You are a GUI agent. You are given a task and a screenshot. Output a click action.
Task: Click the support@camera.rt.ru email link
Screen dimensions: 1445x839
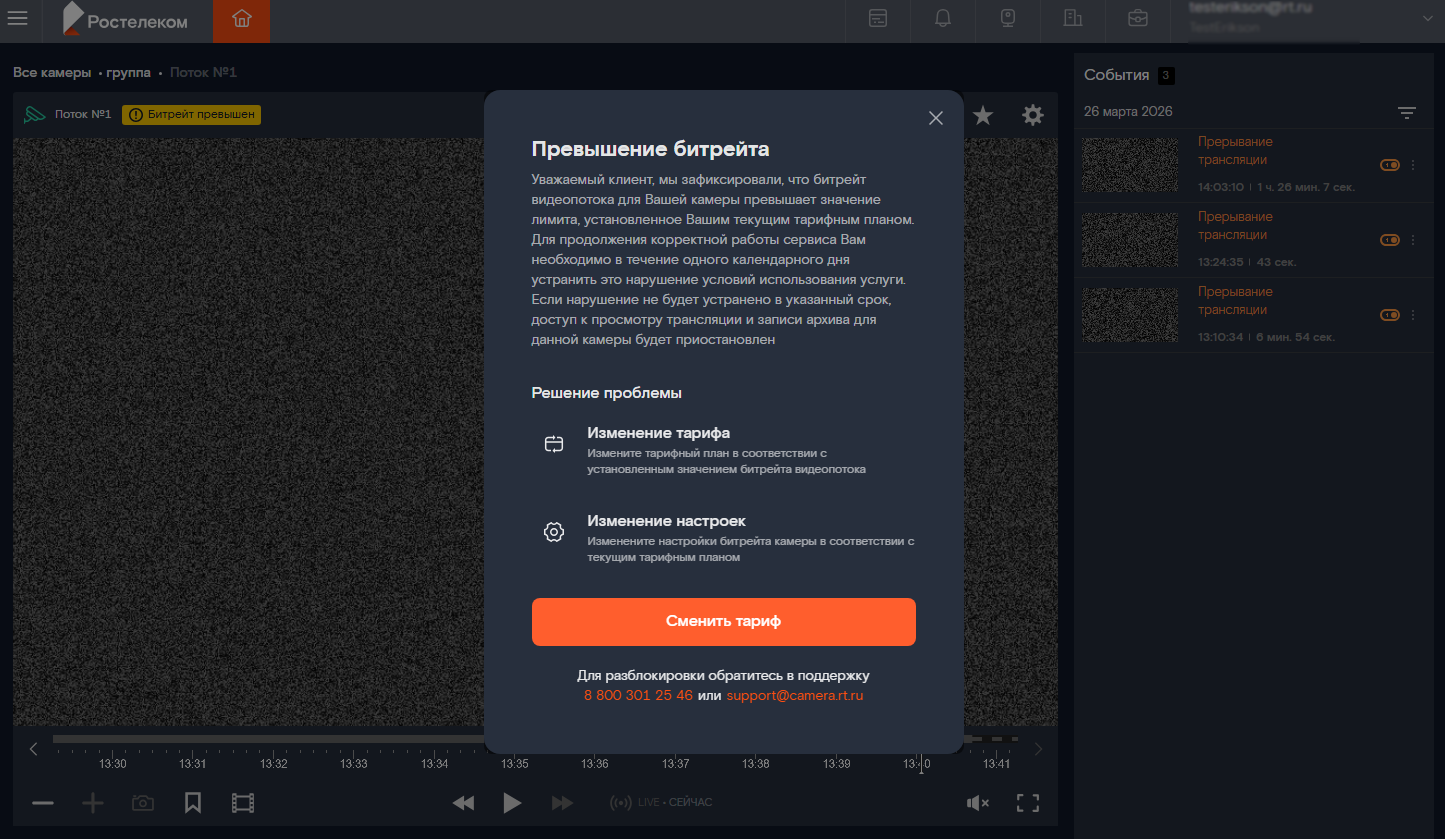tap(794, 695)
